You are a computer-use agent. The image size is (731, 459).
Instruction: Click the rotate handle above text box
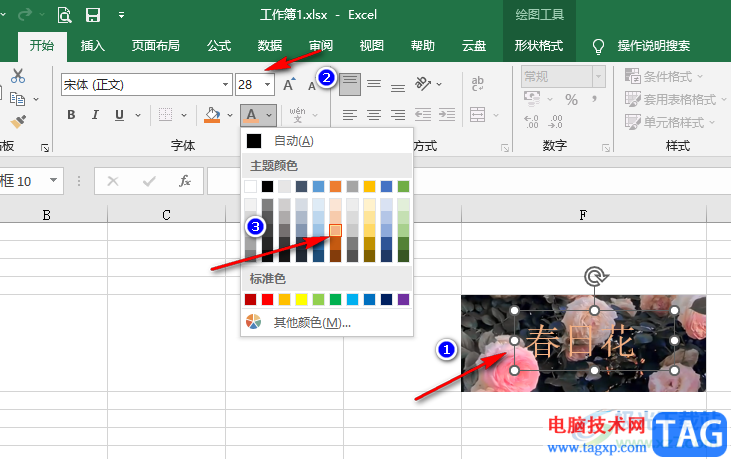[594, 277]
